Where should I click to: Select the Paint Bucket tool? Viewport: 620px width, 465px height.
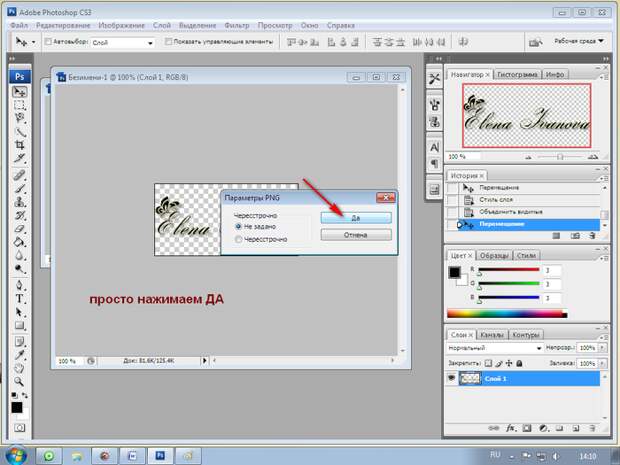(19, 242)
